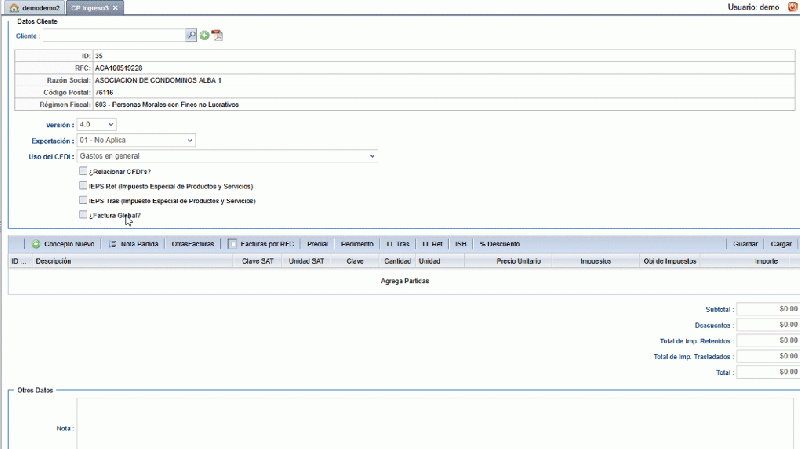Switch to the demodemo2 tab
The height and width of the screenshot is (449, 800).
click(33, 7)
